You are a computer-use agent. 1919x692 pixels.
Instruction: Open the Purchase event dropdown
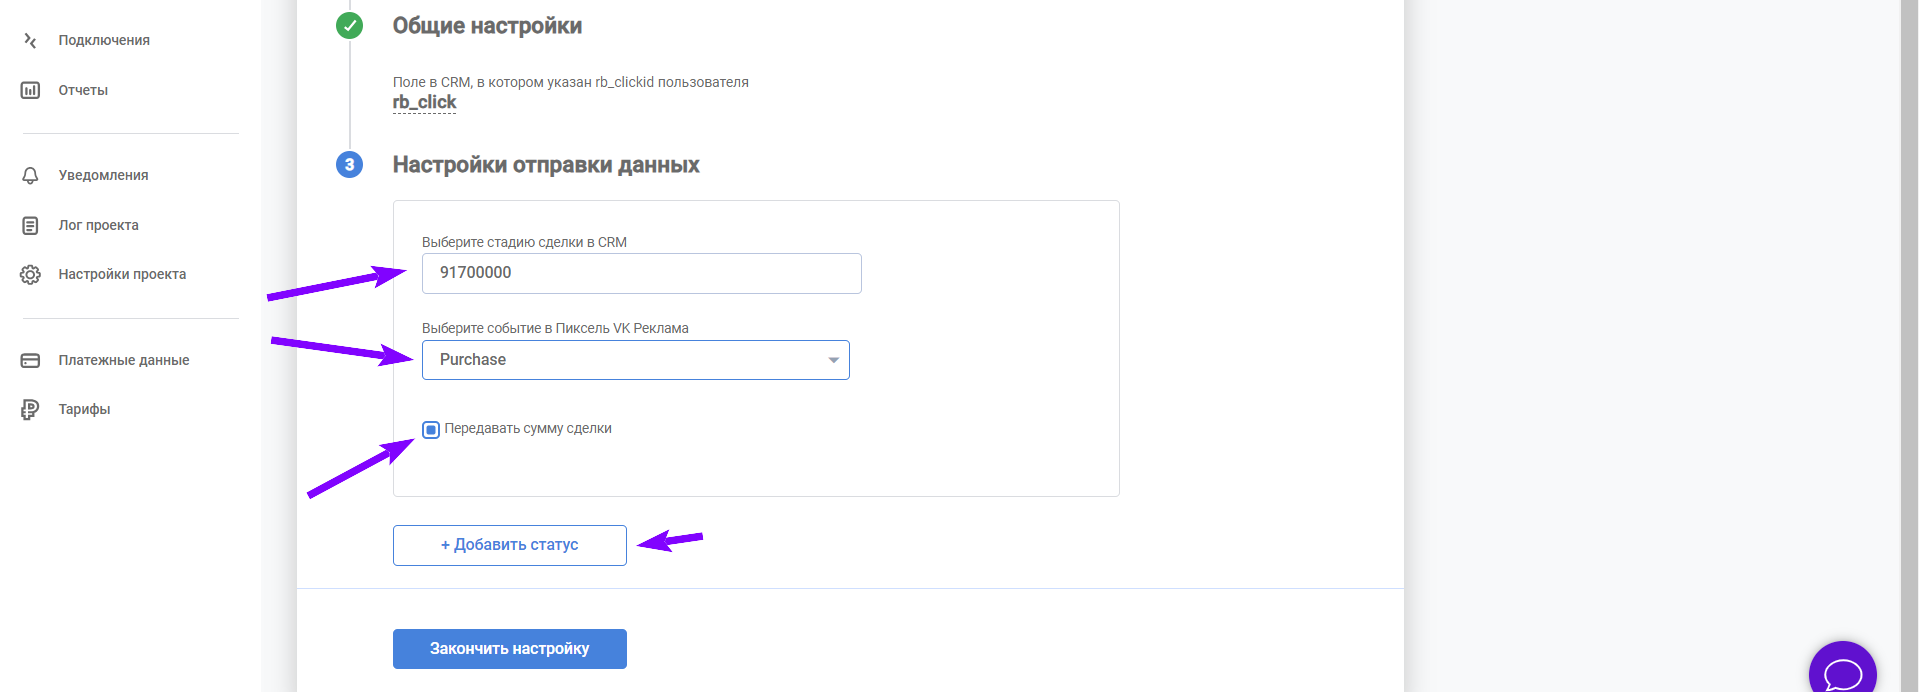(x=636, y=360)
